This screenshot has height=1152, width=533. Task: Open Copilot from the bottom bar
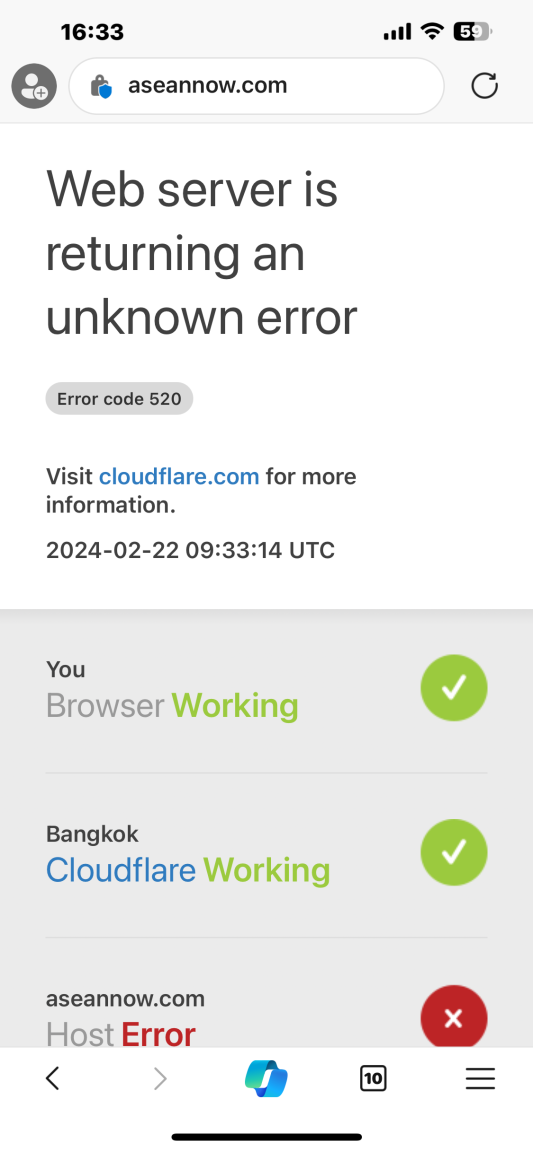[x=266, y=1079]
